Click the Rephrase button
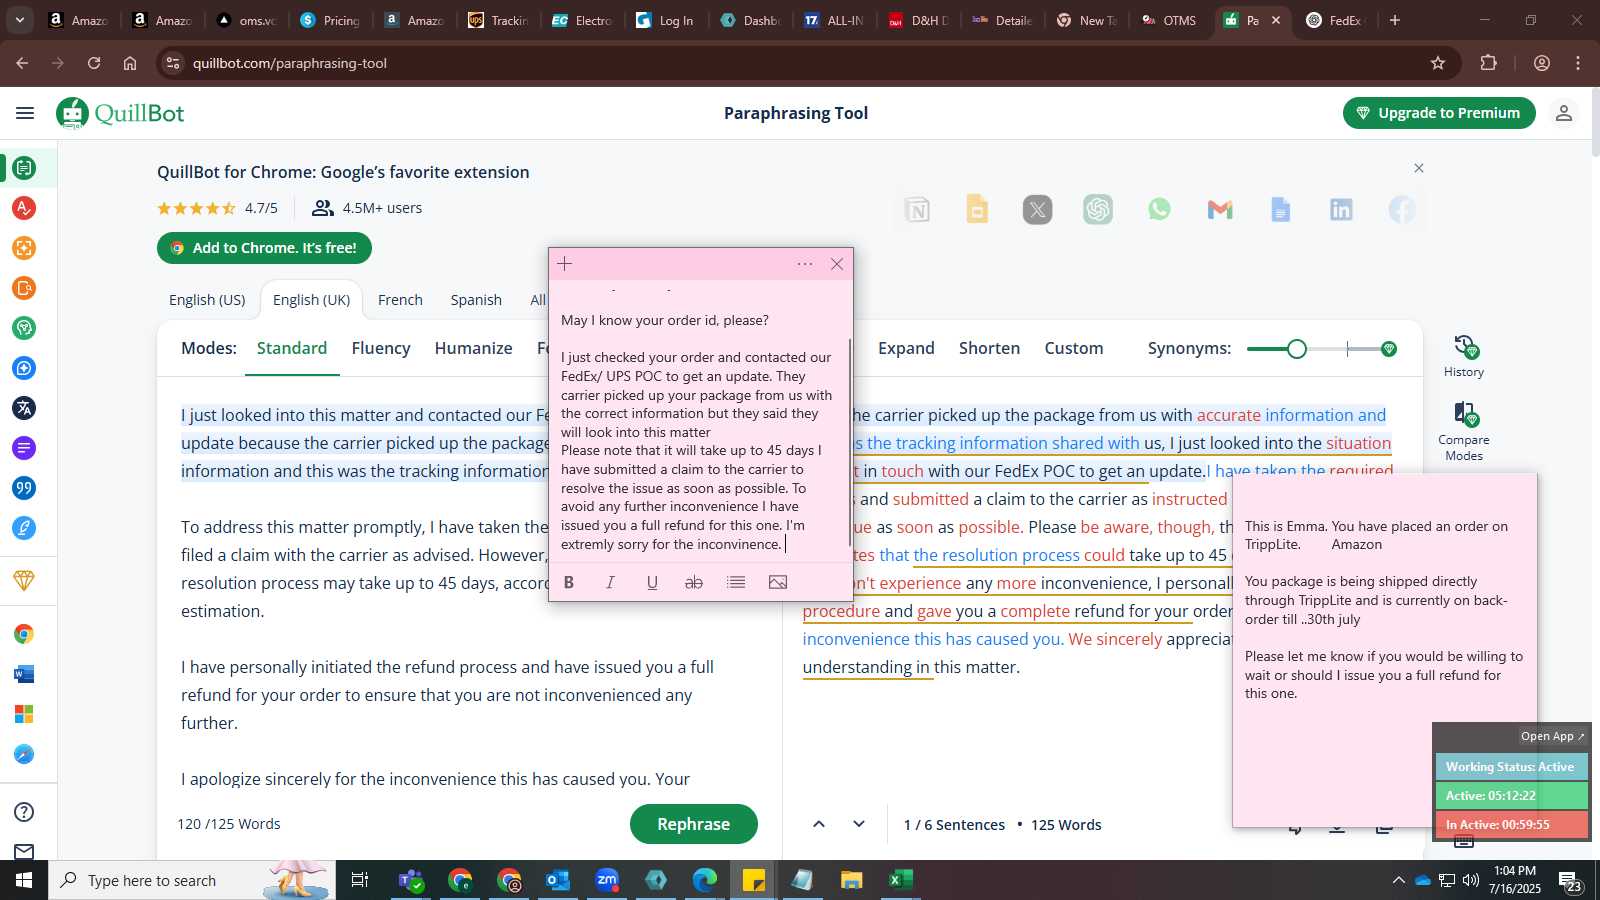1600x900 pixels. (693, 824)
